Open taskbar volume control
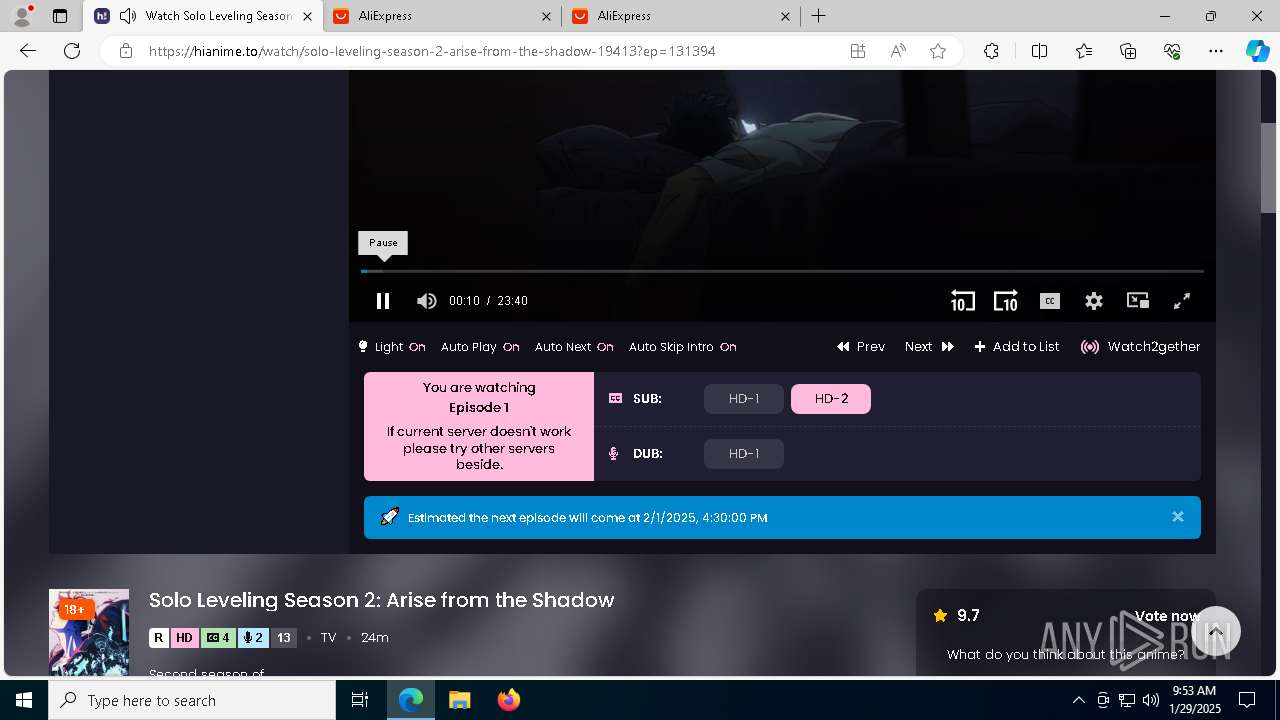Image resolution: width=1280 pixels, height=720 pixels. click(1151, 700)
